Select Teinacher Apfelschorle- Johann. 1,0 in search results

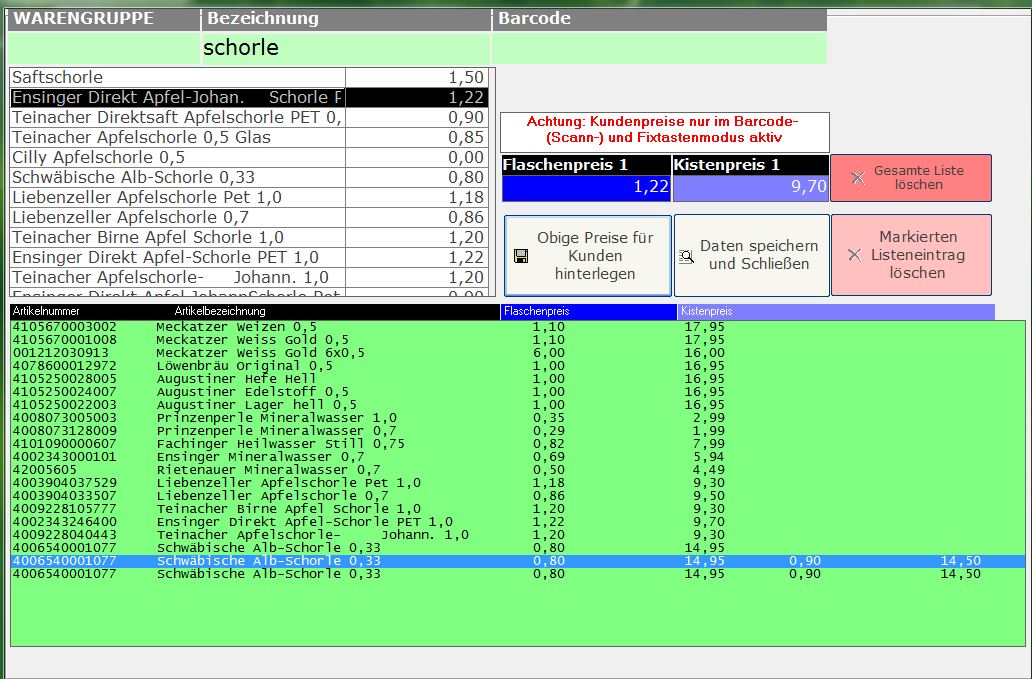[x=249, y=277]
